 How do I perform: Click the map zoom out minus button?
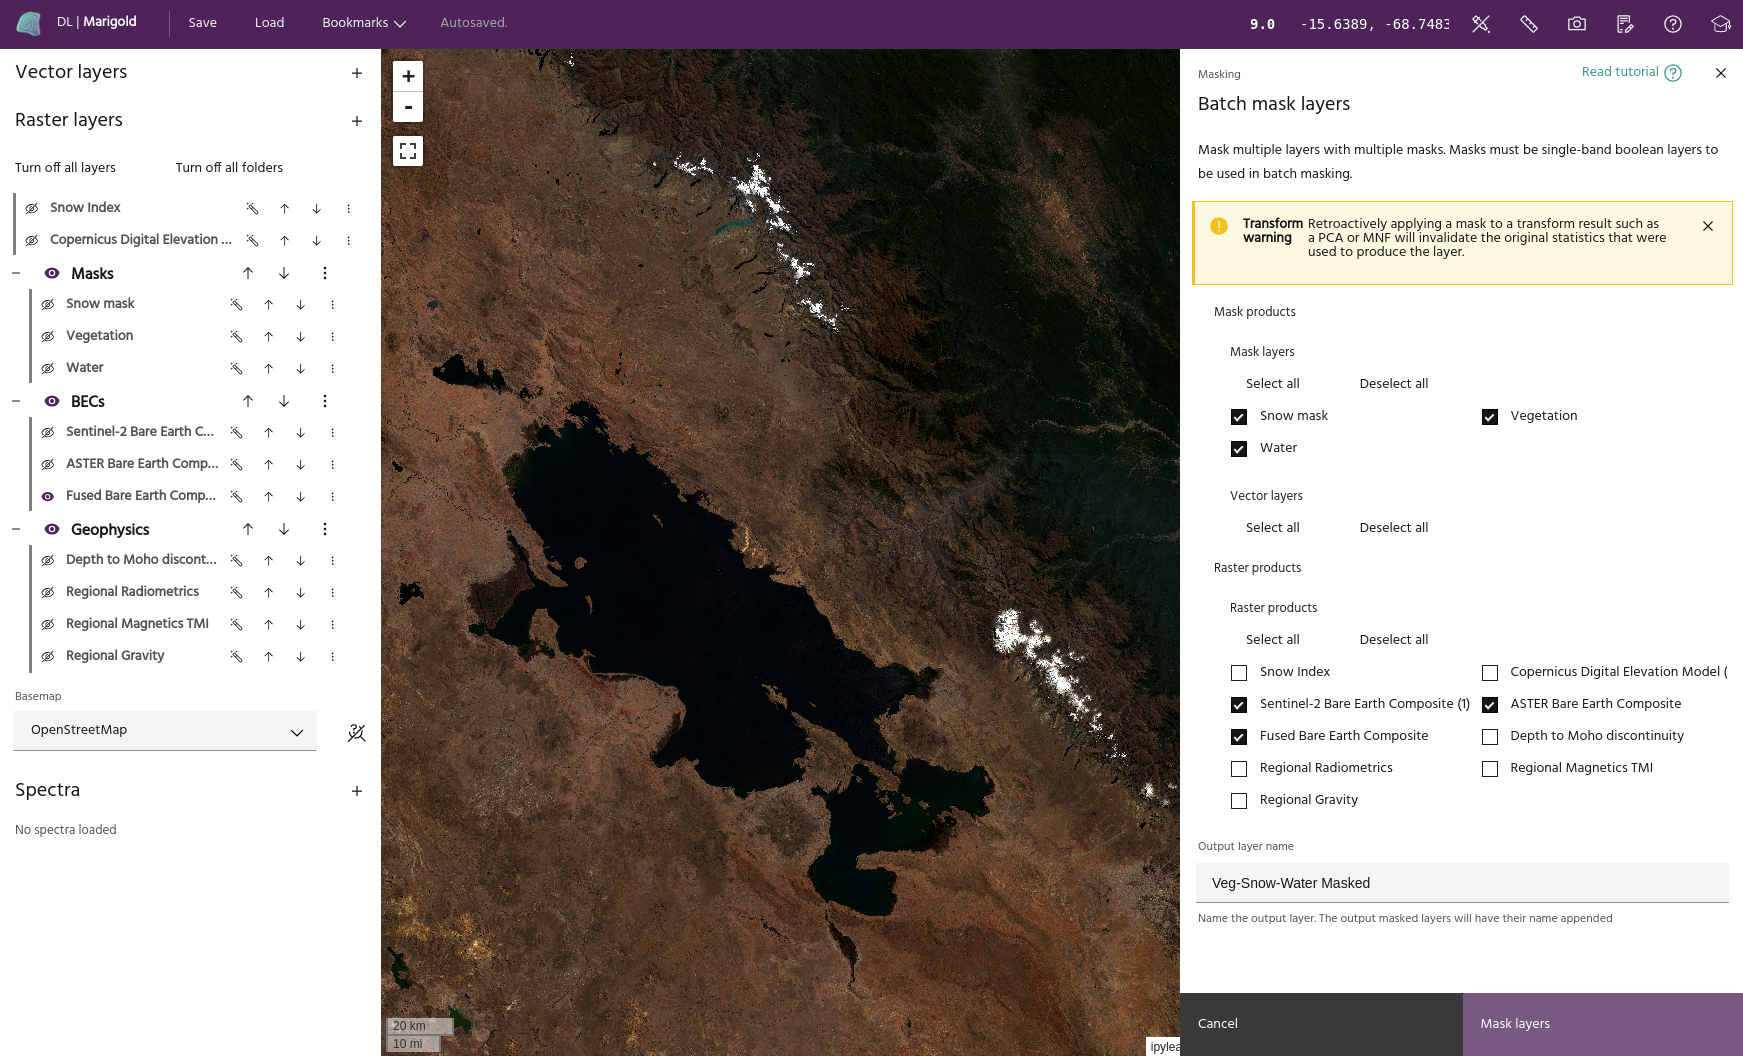point(408,107)
